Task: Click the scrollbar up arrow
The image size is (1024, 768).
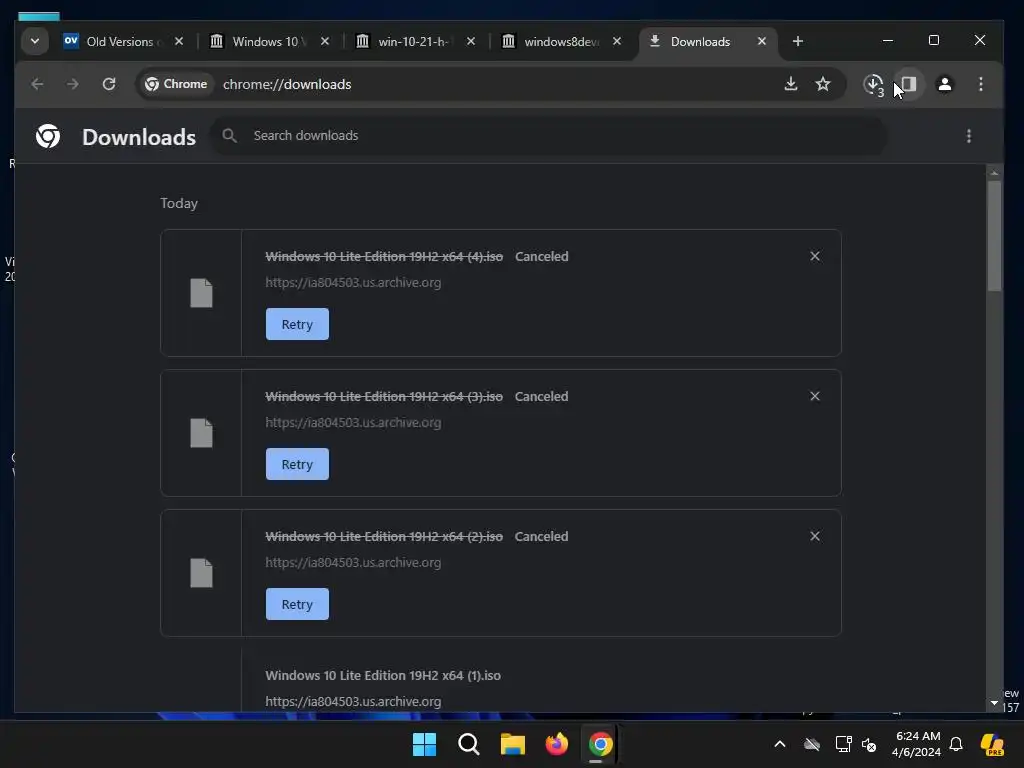Action: point(994,173)
